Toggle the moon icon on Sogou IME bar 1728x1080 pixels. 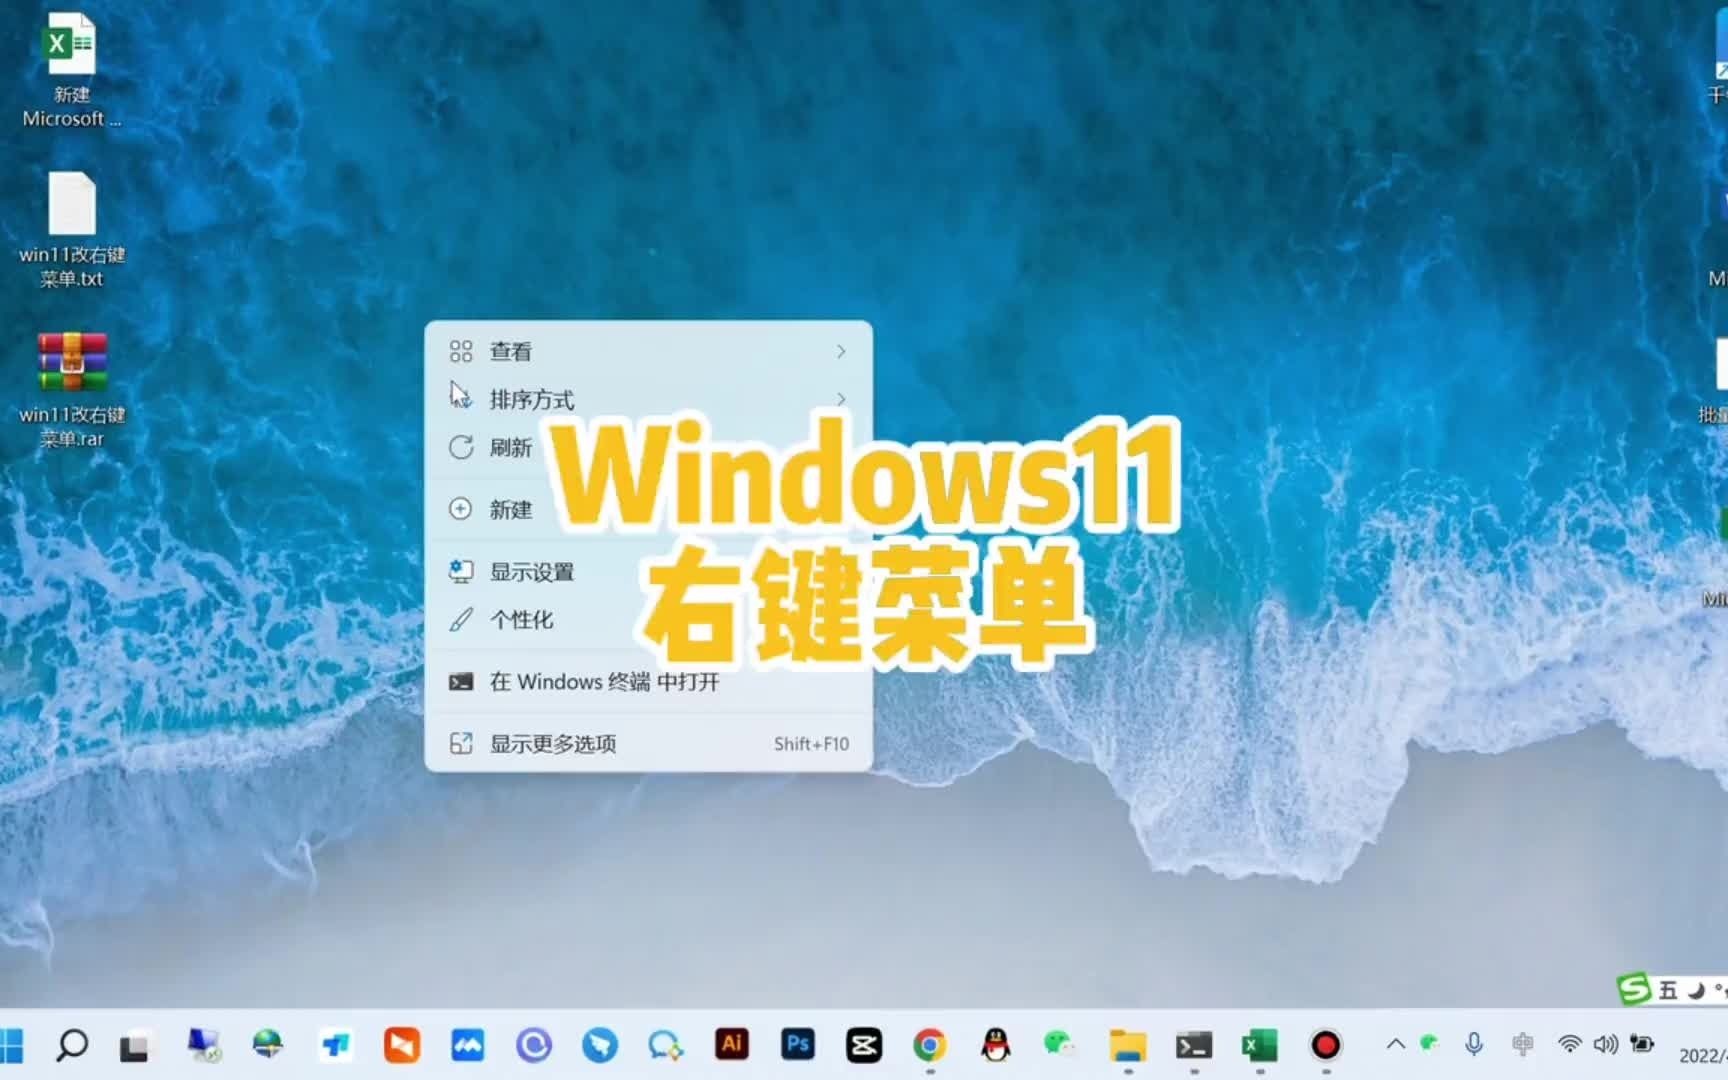[x=1696, y=991]
